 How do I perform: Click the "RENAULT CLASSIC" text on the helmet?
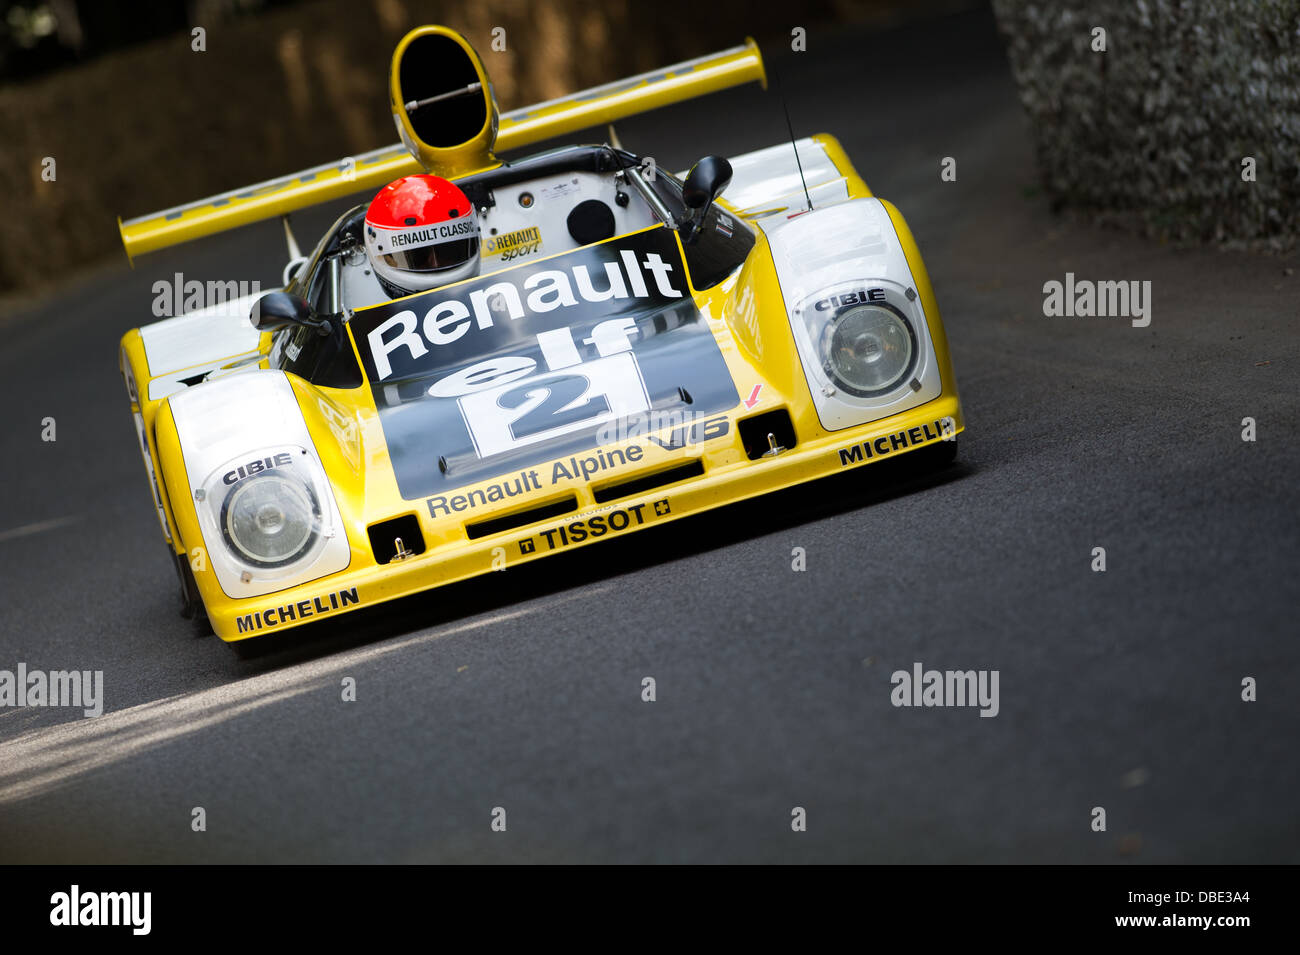pyautogui.click(x=433, y=236)
